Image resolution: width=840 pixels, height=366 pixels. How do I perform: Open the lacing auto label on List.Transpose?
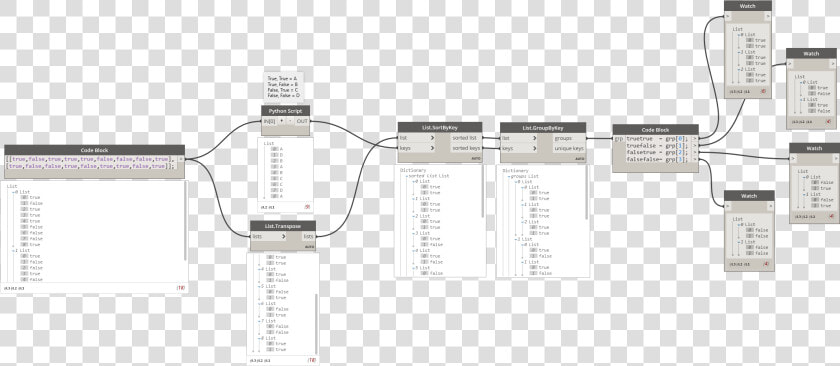309,247
